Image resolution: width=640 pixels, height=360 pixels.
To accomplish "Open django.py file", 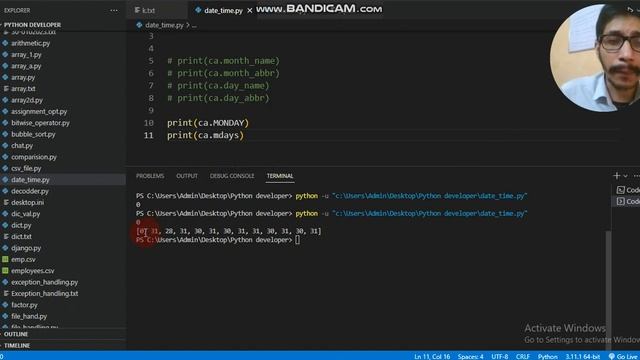I will tap(26, 248).
